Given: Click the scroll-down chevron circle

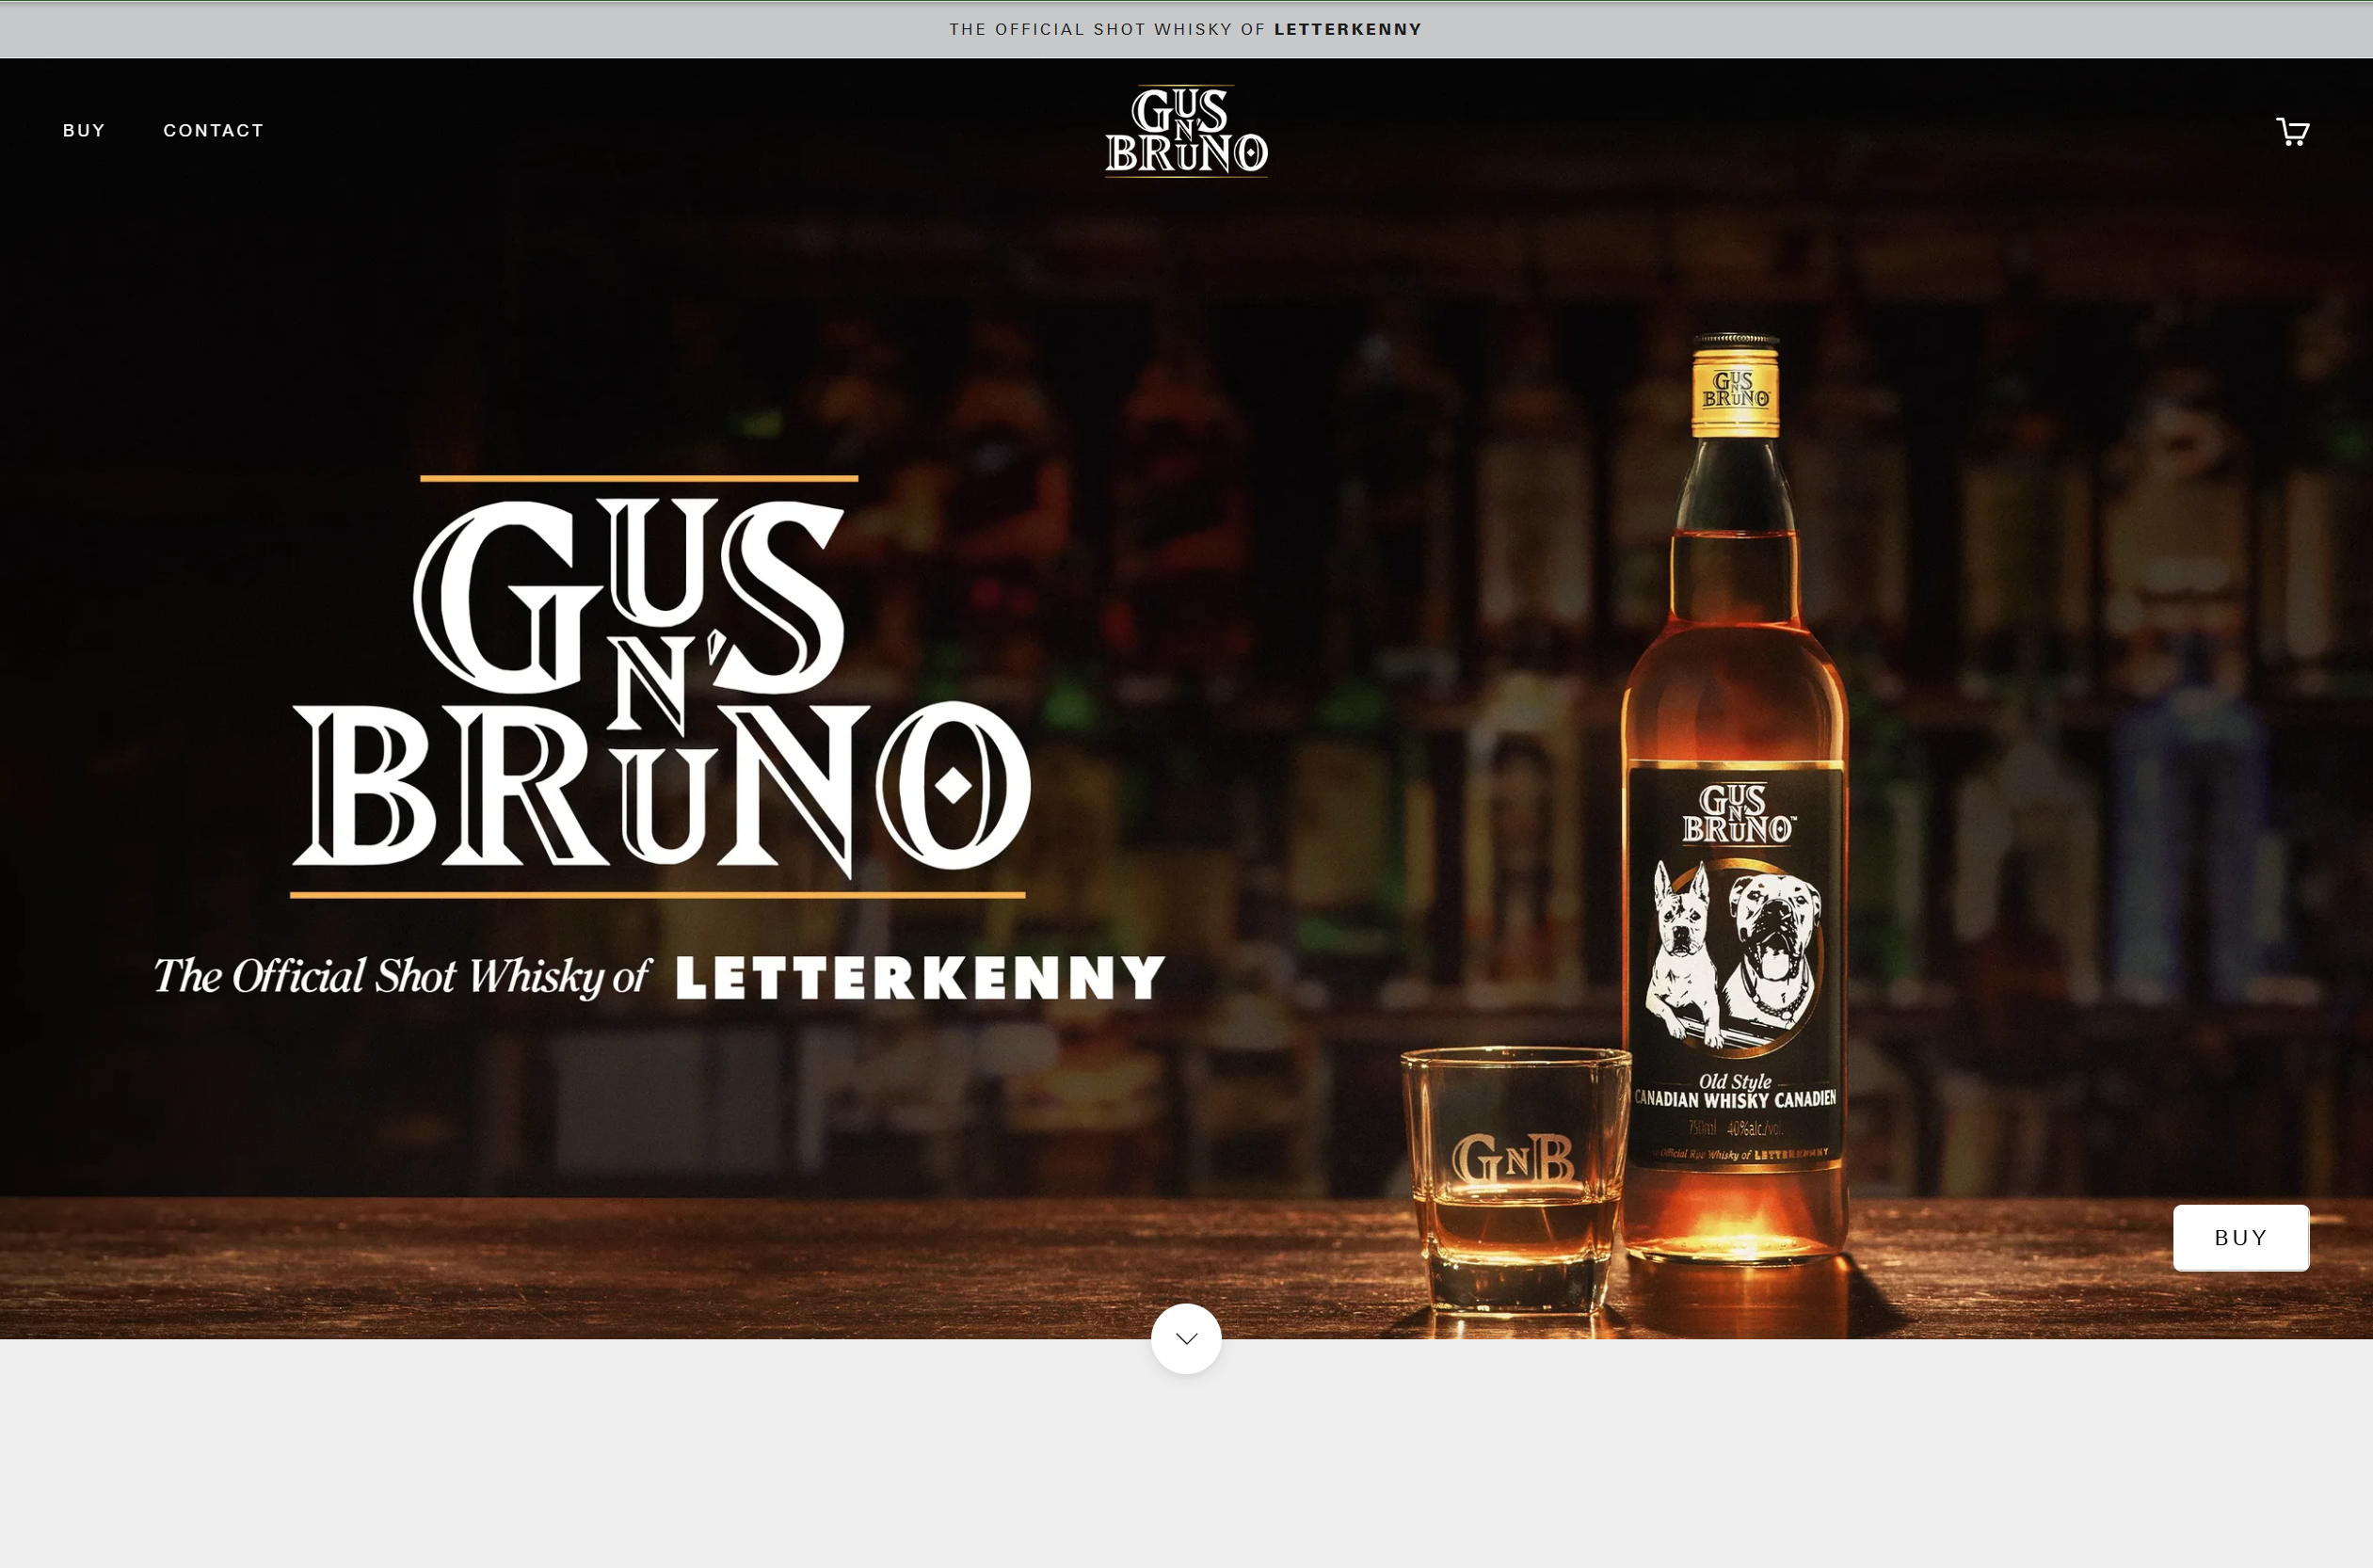Looking at the screenshot, I should [1186, 1338].
